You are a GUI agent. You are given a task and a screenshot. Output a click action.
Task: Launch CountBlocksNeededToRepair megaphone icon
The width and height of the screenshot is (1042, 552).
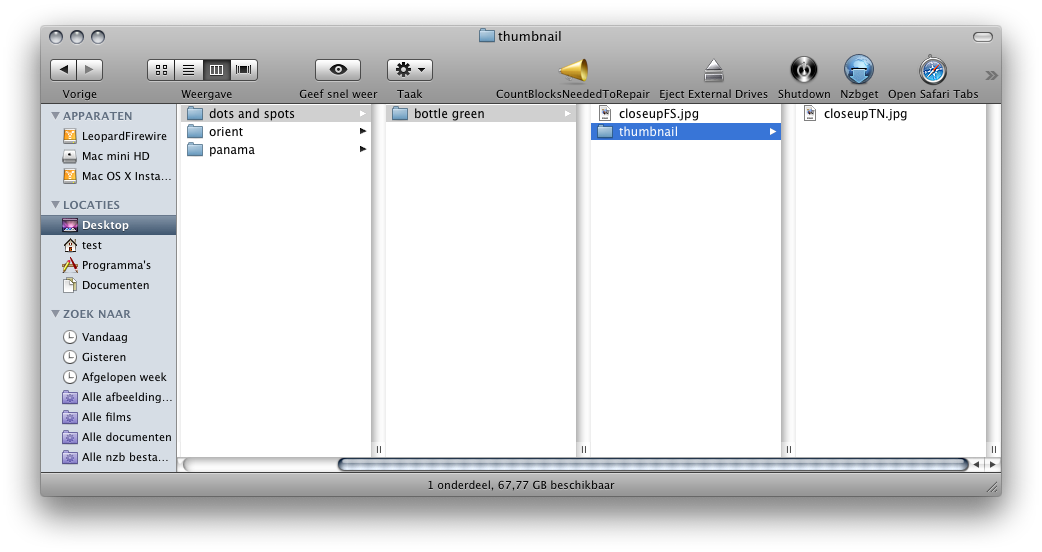[x=573, y=70]
